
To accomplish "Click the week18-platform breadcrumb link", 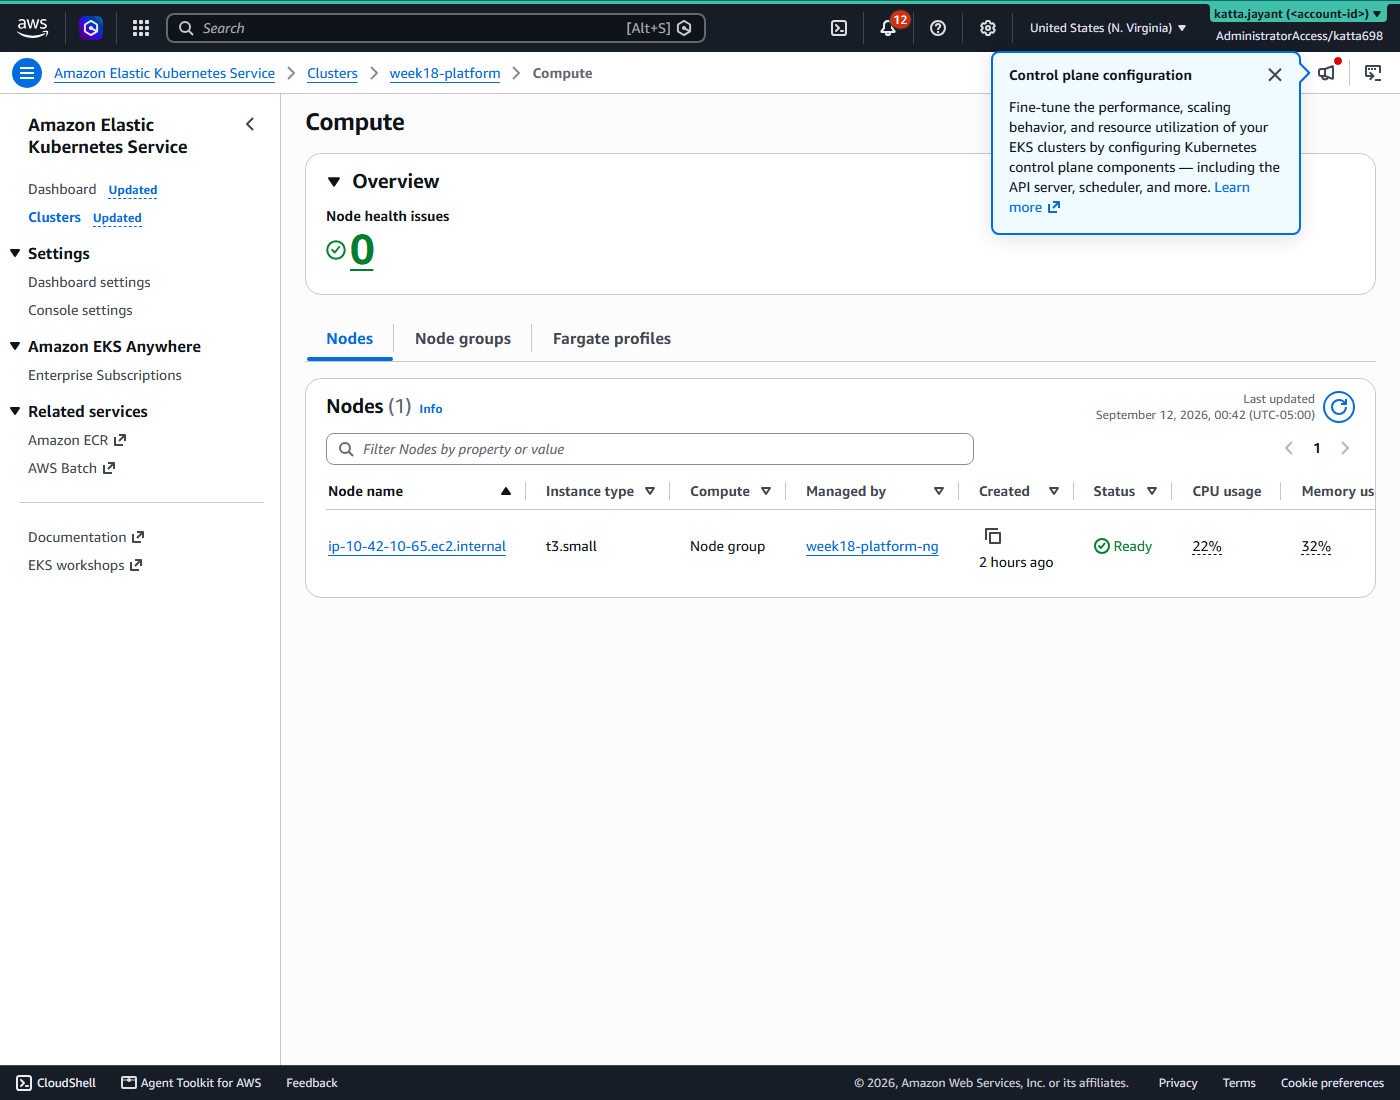I will pos(445,73).
